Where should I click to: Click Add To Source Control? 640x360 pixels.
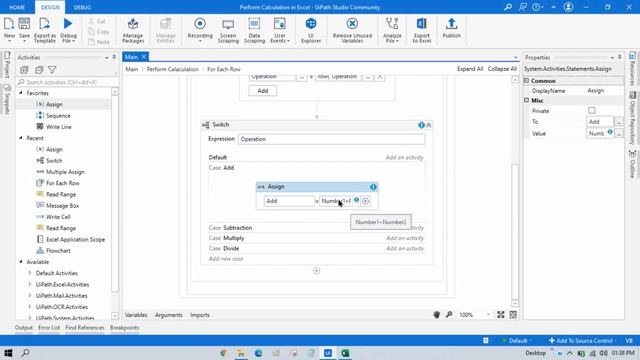point(581,340)
